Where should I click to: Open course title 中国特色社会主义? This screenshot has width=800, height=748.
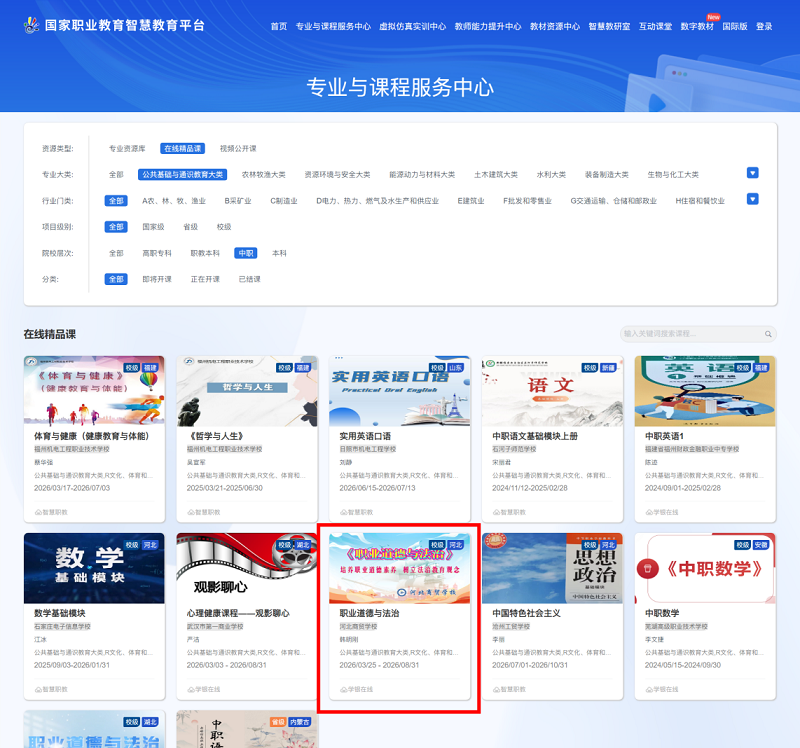click(x=526, y=613)
